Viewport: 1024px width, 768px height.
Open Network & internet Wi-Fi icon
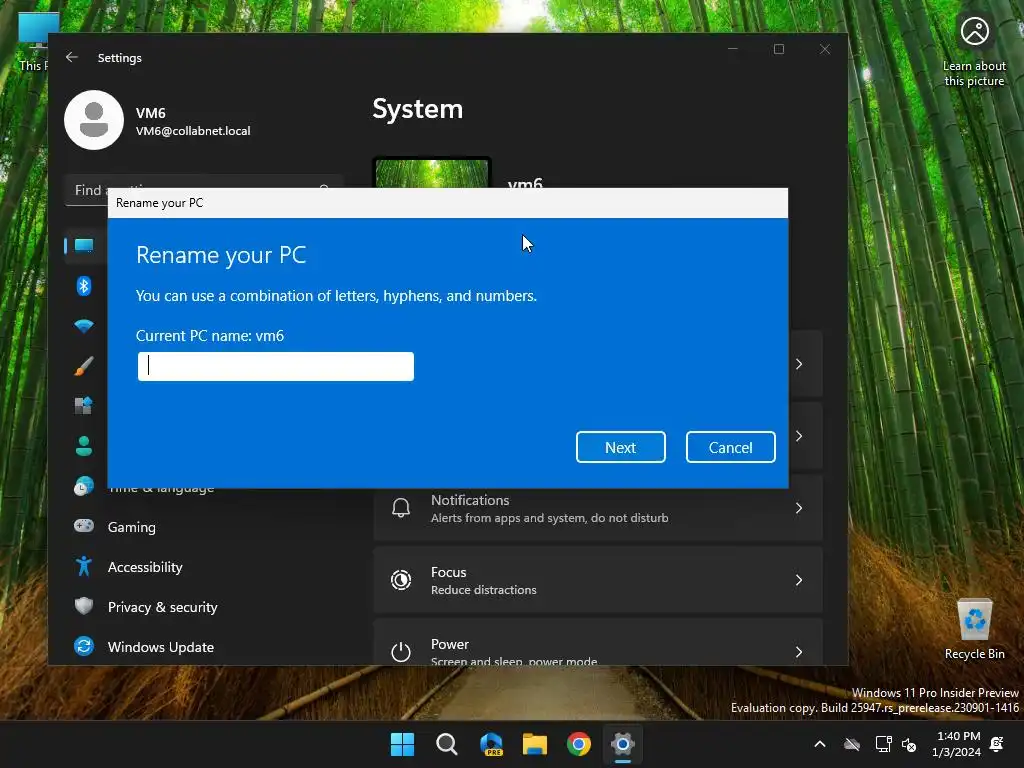[x=84, y=326]
